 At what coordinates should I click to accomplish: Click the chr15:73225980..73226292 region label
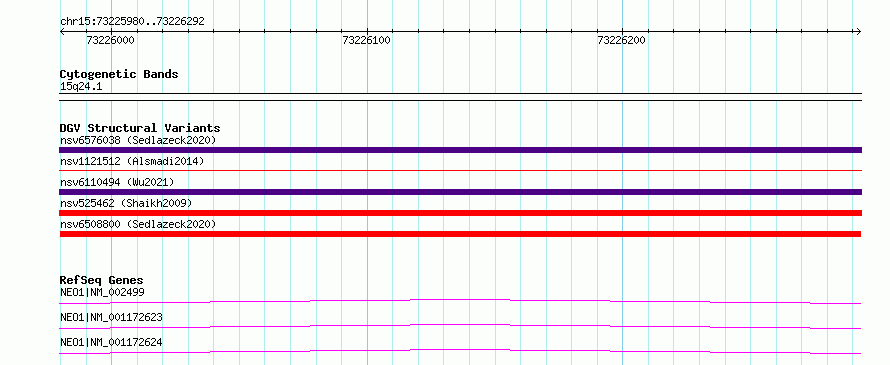click(132, 22)
